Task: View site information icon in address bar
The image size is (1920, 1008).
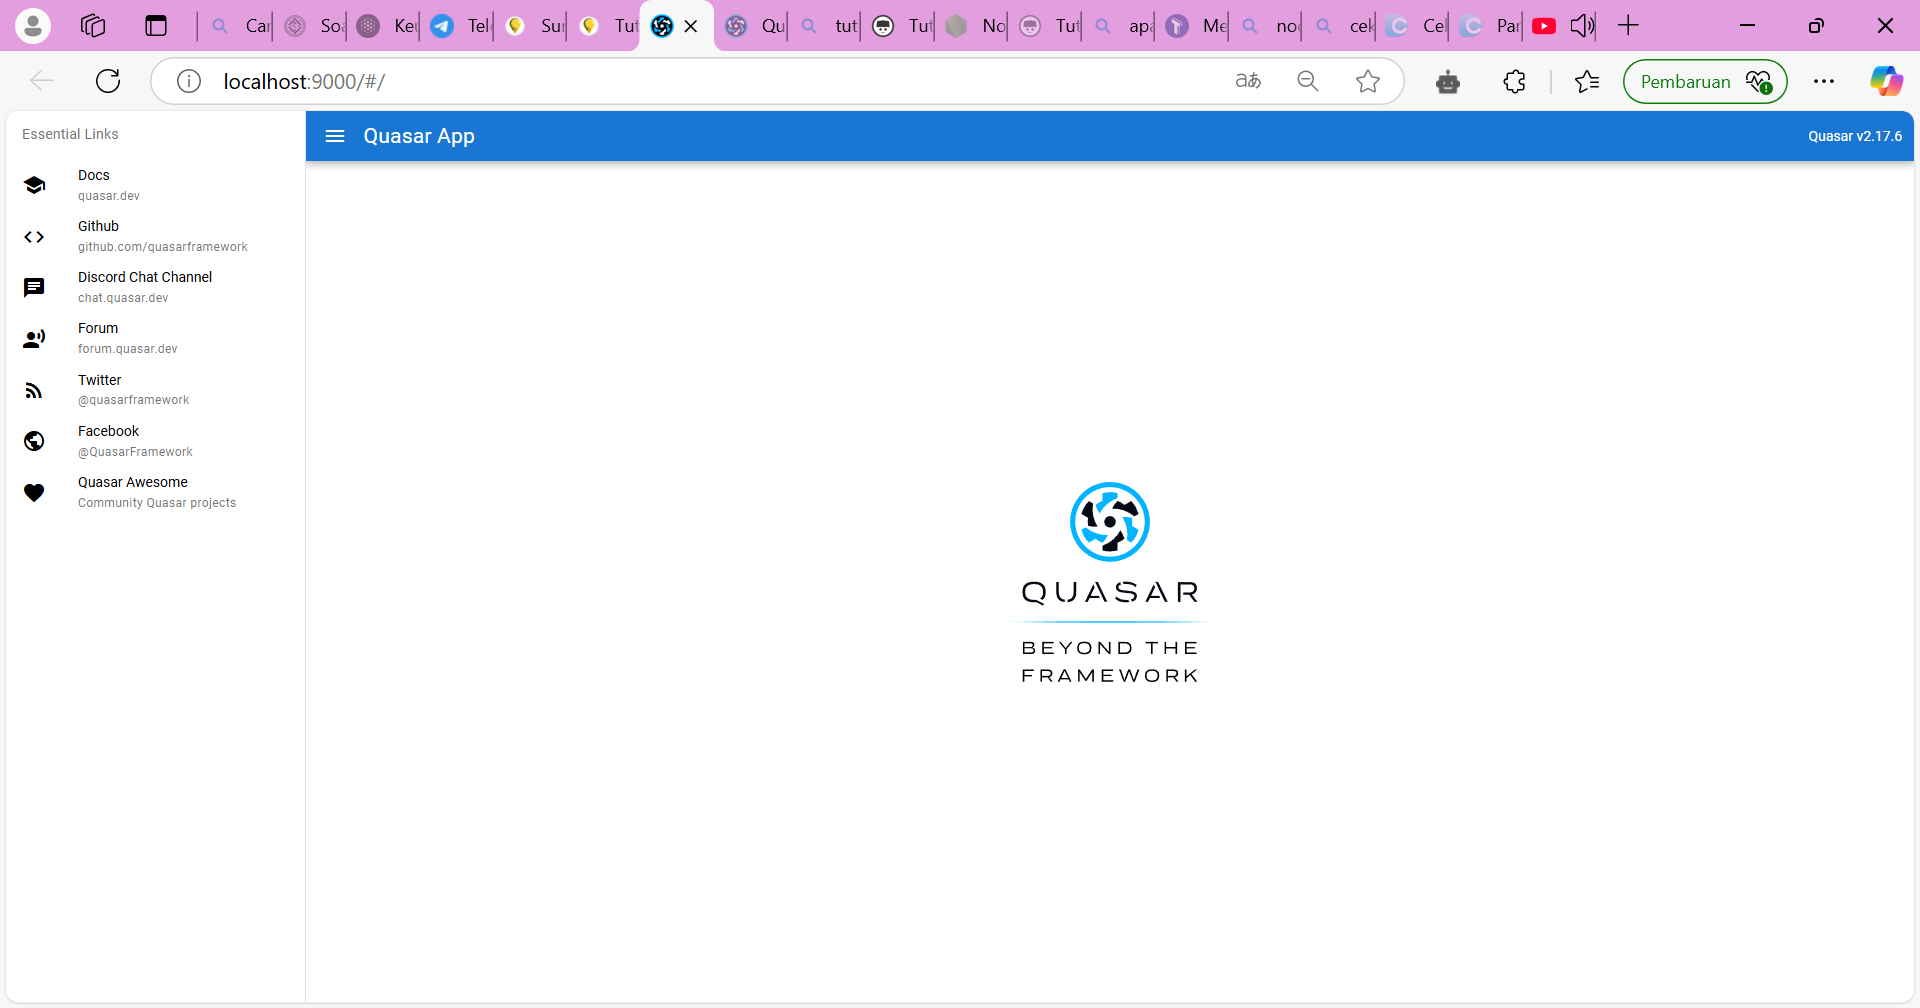Action: point(189,81)
